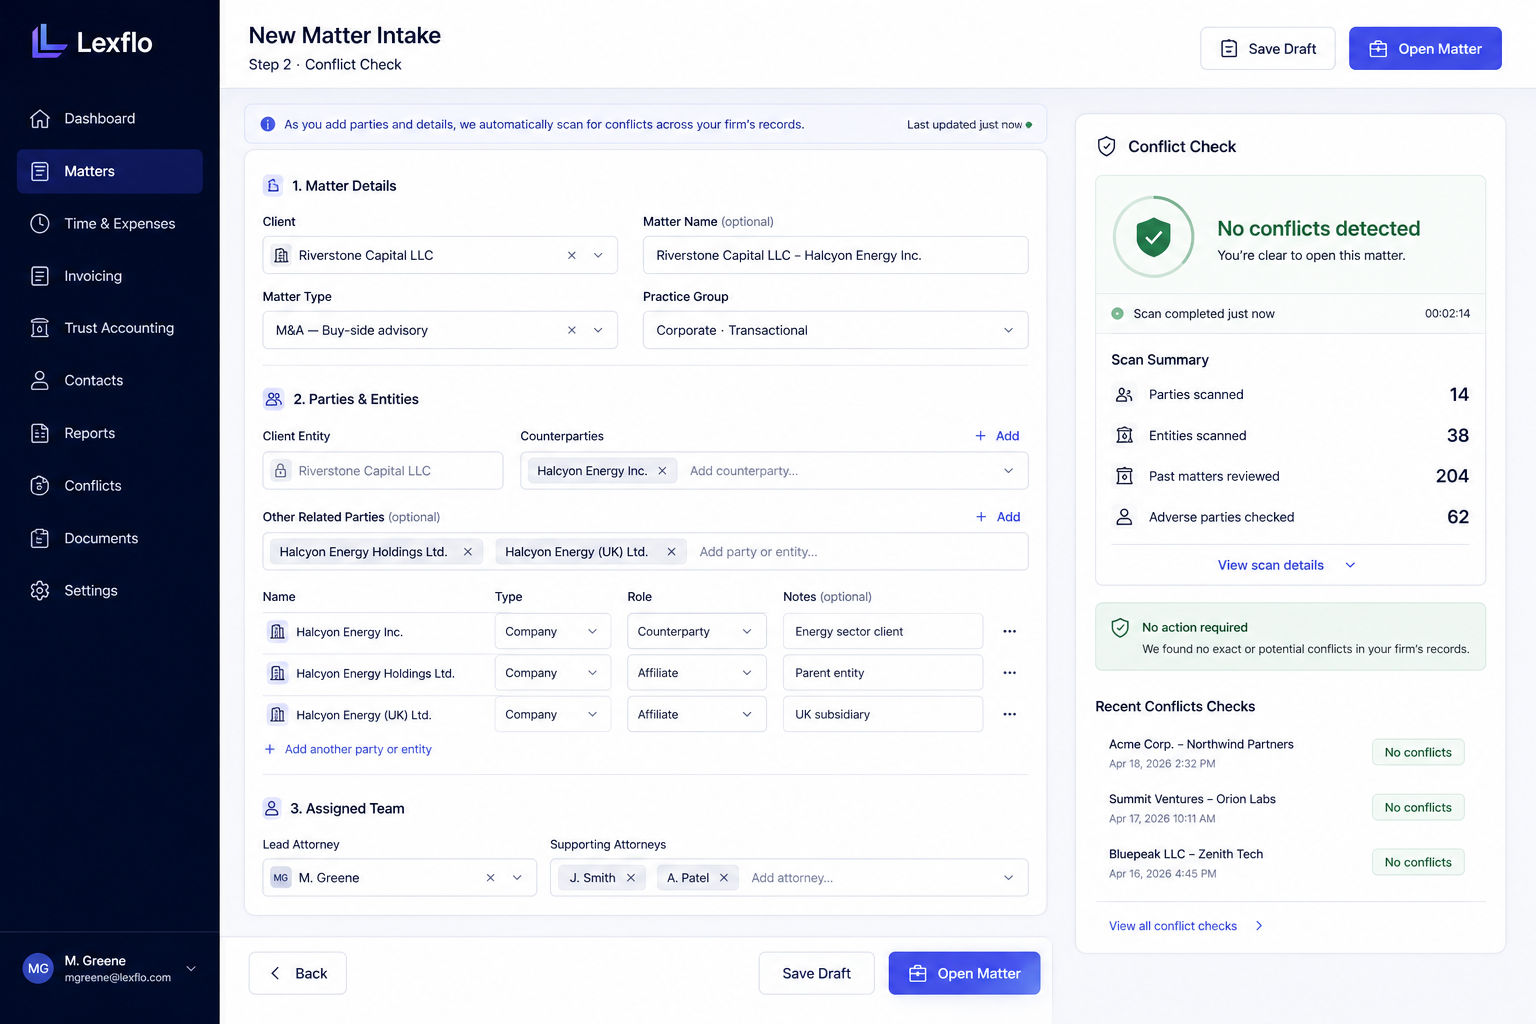
Task: Click the Add counterparty input
Action: pyautogui.click(x=743, y=471)
